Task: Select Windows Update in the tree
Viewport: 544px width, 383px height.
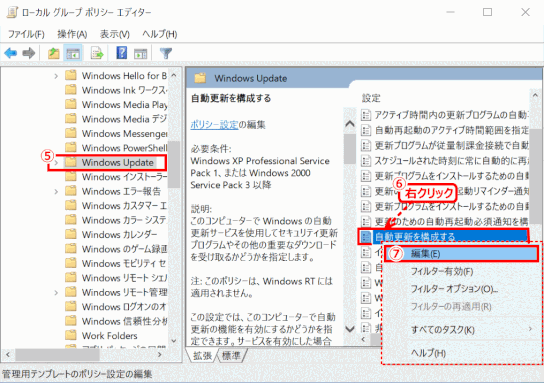Action: (118, 162)
